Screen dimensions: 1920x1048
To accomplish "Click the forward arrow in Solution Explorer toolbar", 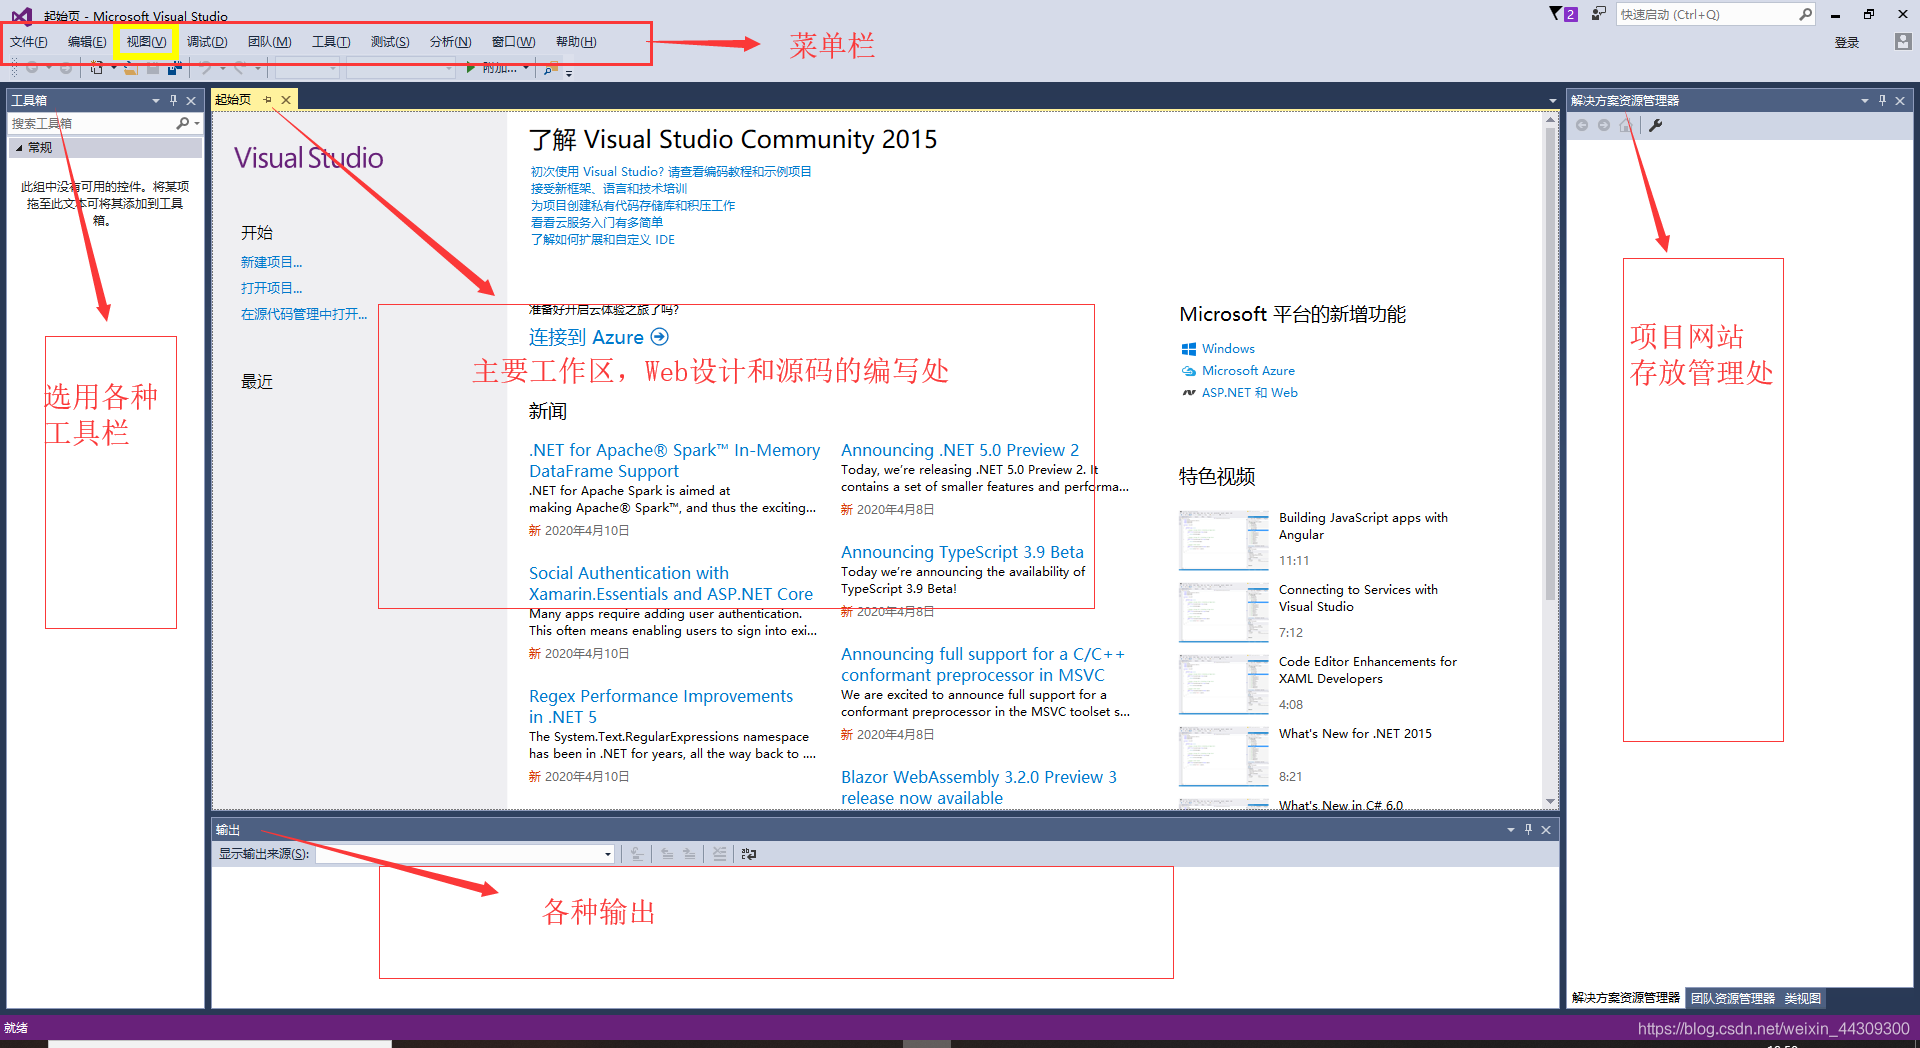I will [x=1604, y=125].
